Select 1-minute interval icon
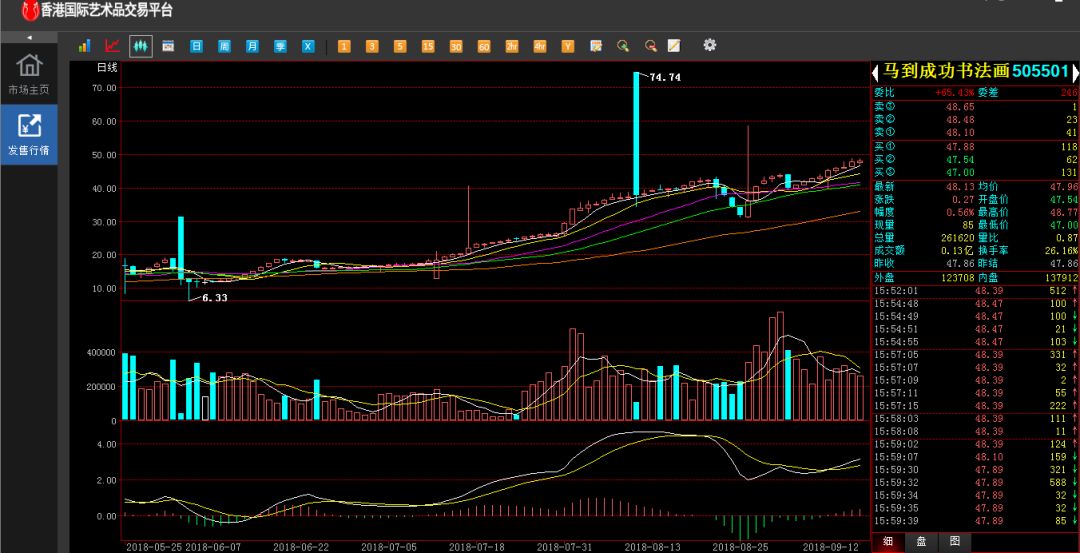Screen dimensions: 1080x553 [x=344, y=46]
